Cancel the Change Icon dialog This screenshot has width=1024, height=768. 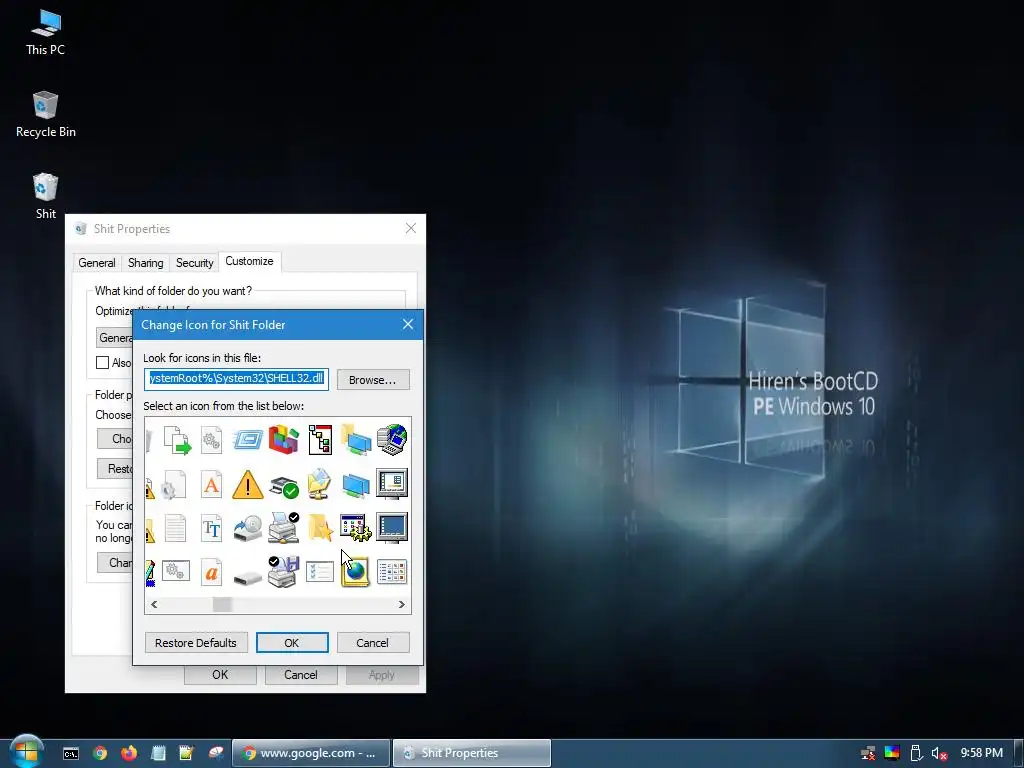[x=373, y=643]
